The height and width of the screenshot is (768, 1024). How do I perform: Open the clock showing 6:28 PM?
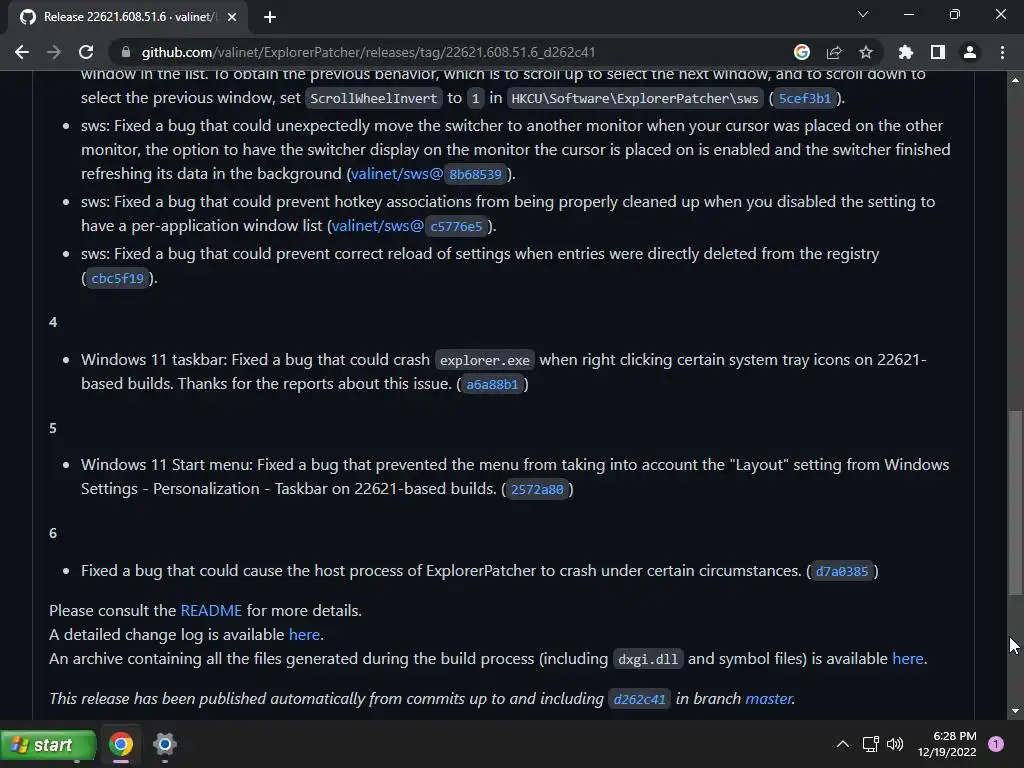pos(947,744)
